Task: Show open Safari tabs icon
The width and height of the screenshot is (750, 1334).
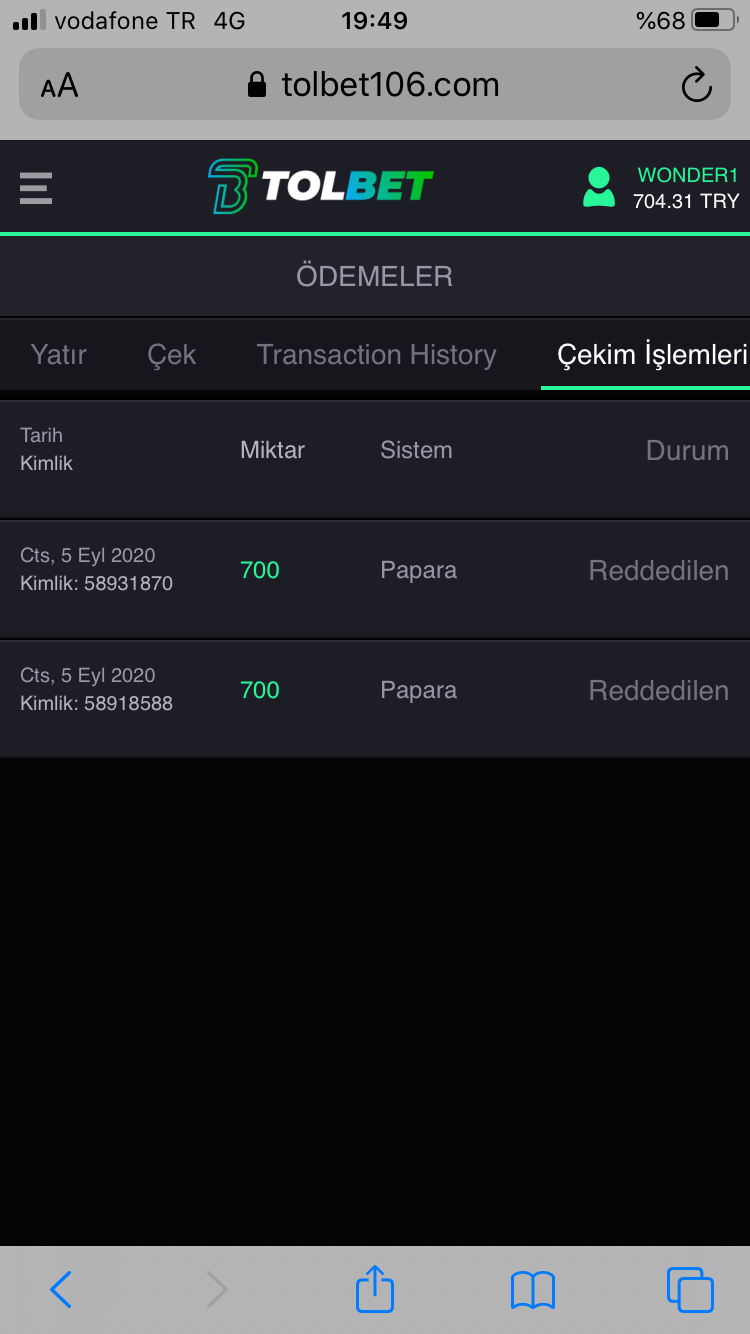Action: pyautogui.click(x=690, y=1290)
